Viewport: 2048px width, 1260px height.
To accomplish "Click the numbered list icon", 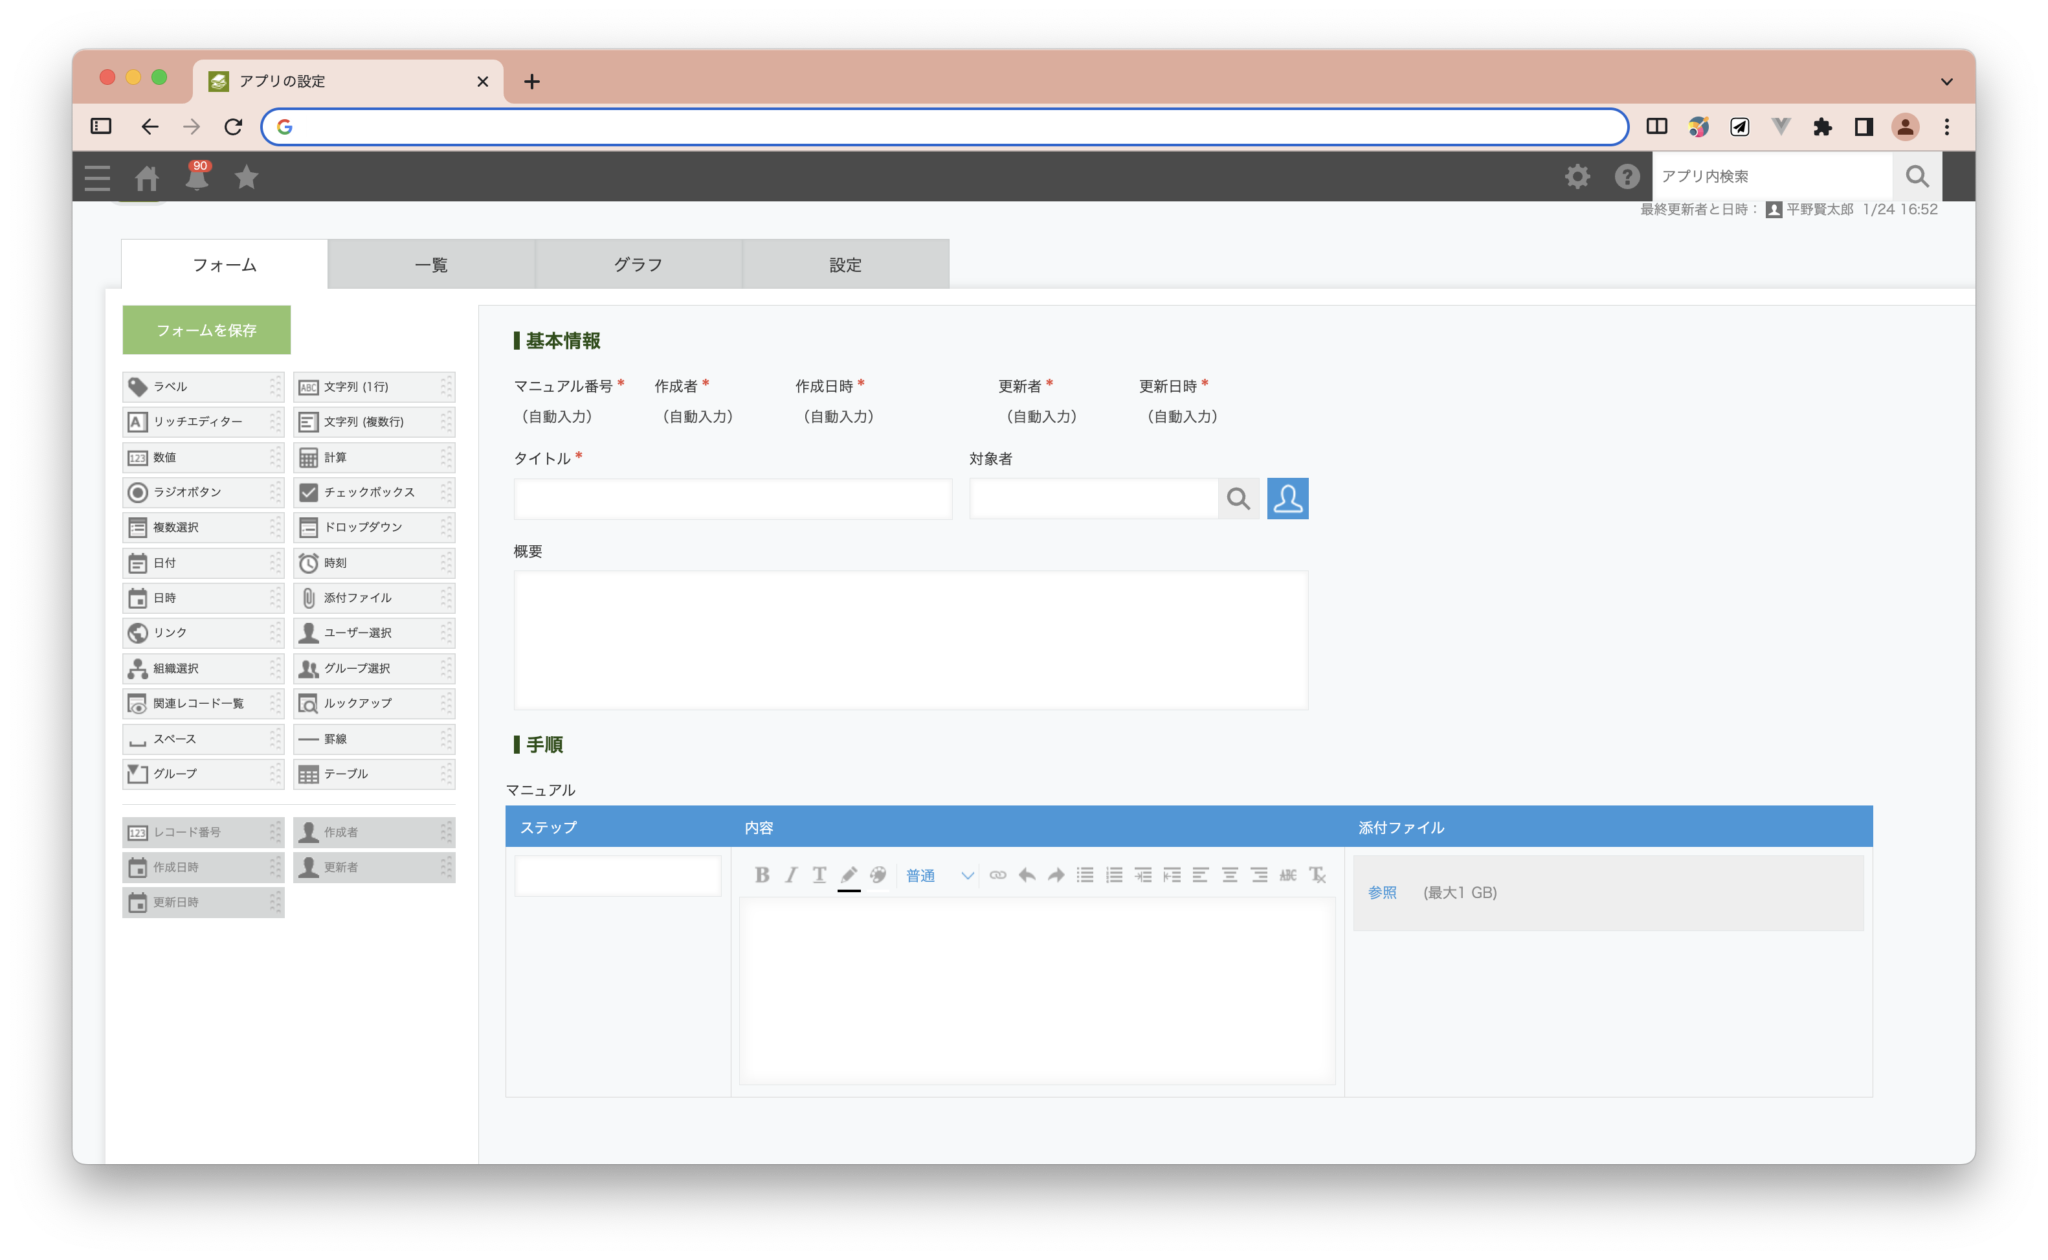I will [1114, 875].
